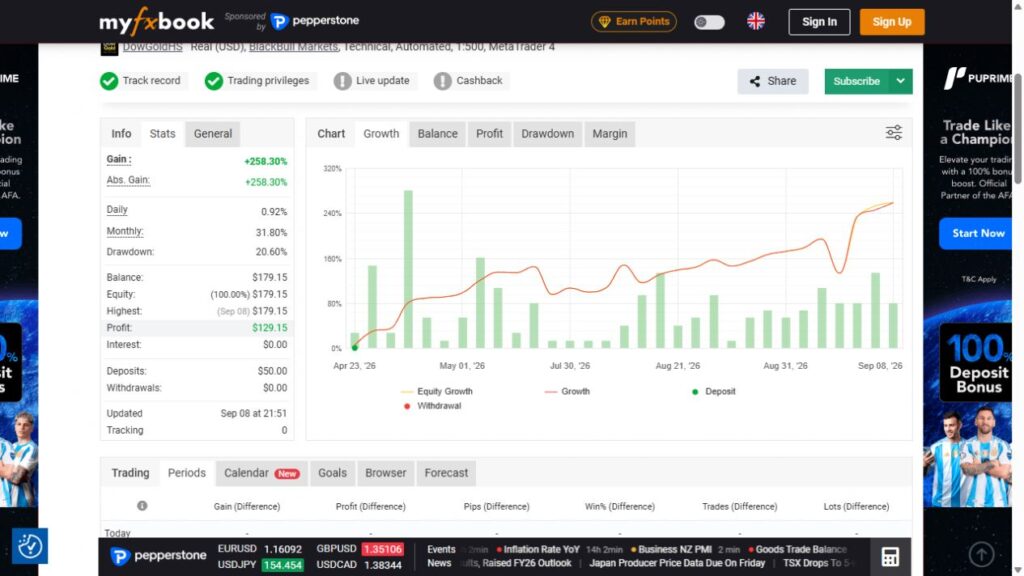The height and width of the screenshot is (576, 1024).
Task: Show the Balance chart tab
Action: tap(437, 133)
